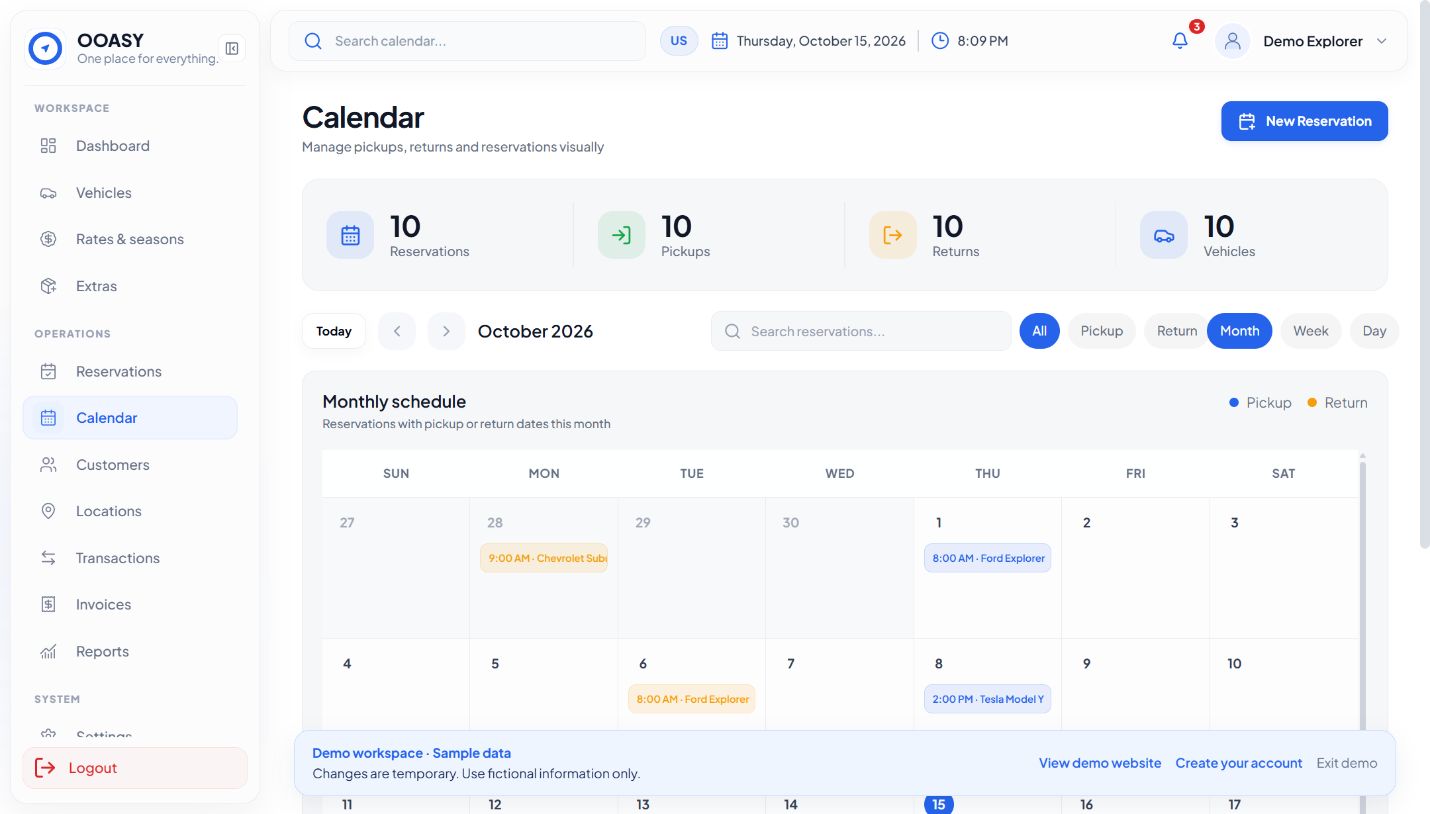This screenshot has width=1430, height=814.
Task: Click the Vehicles car icon in sidebar
Action: (48, 193)
